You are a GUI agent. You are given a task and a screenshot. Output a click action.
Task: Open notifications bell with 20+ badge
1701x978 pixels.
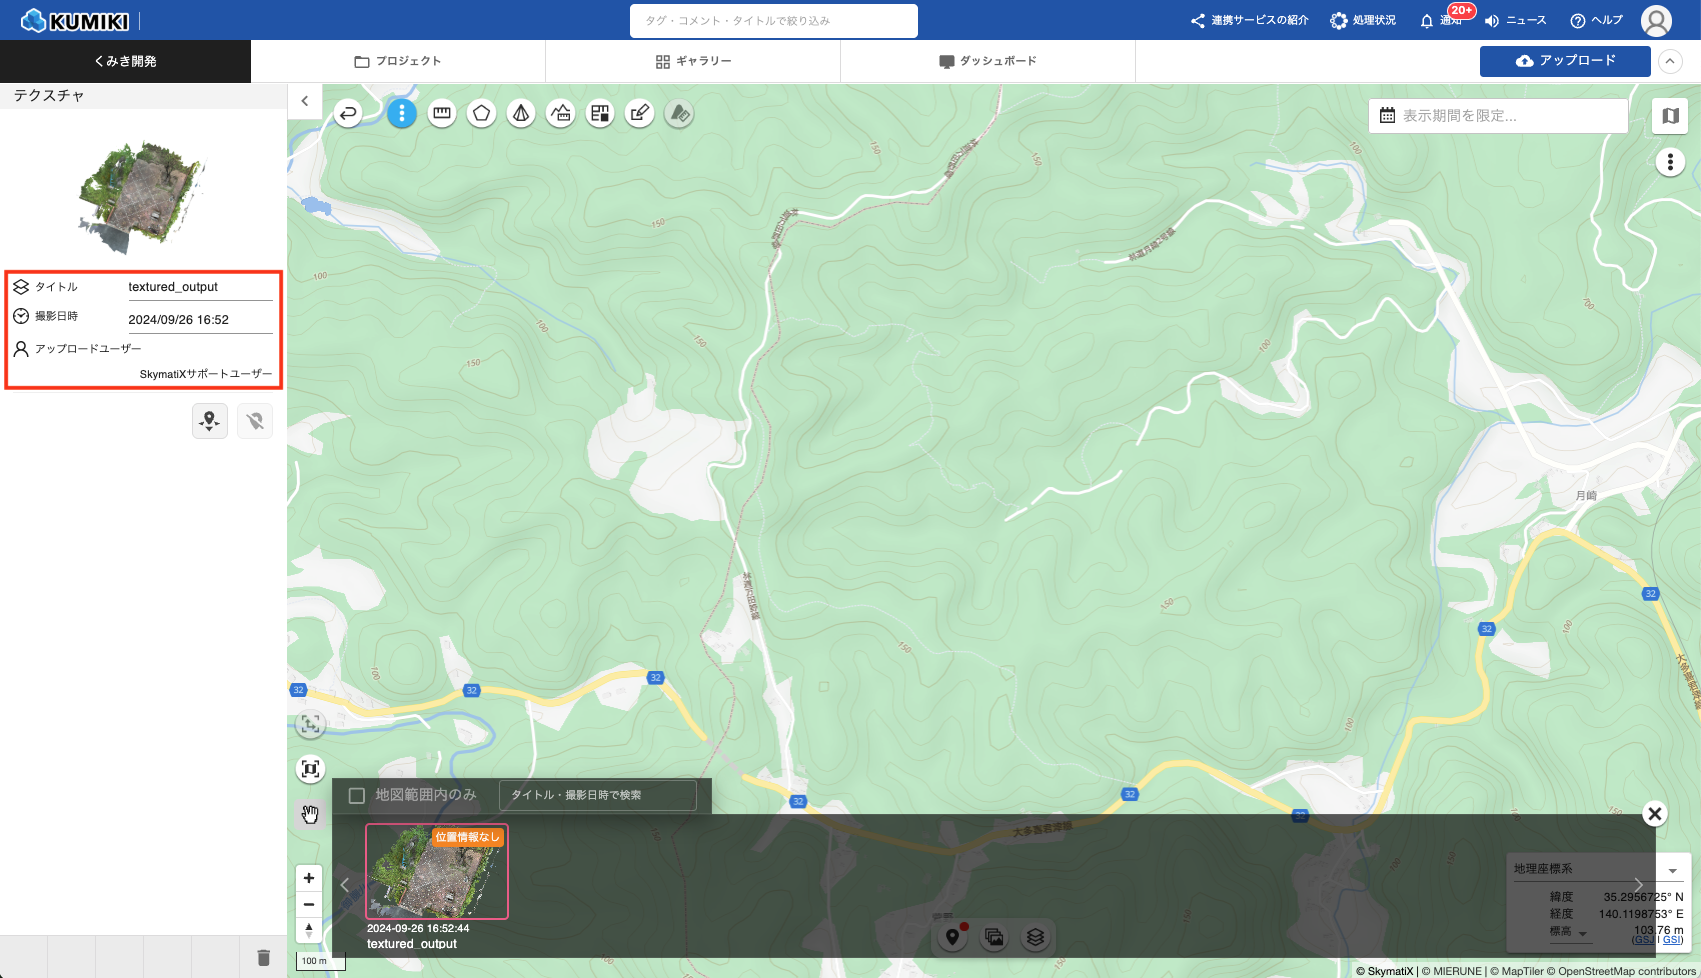pos(1439,20)
